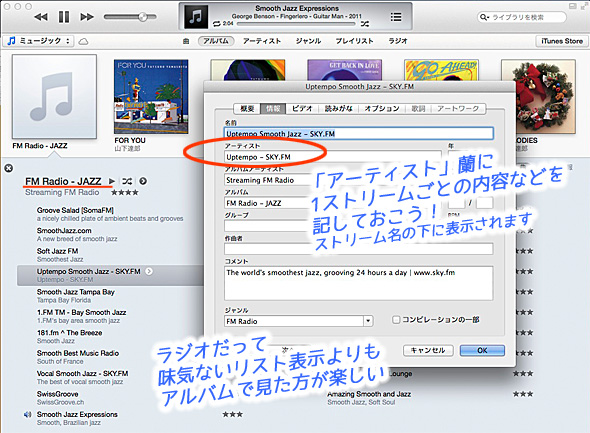Click the 作曲者 composer field
The image size is (590, 433).
coord(359,249)
